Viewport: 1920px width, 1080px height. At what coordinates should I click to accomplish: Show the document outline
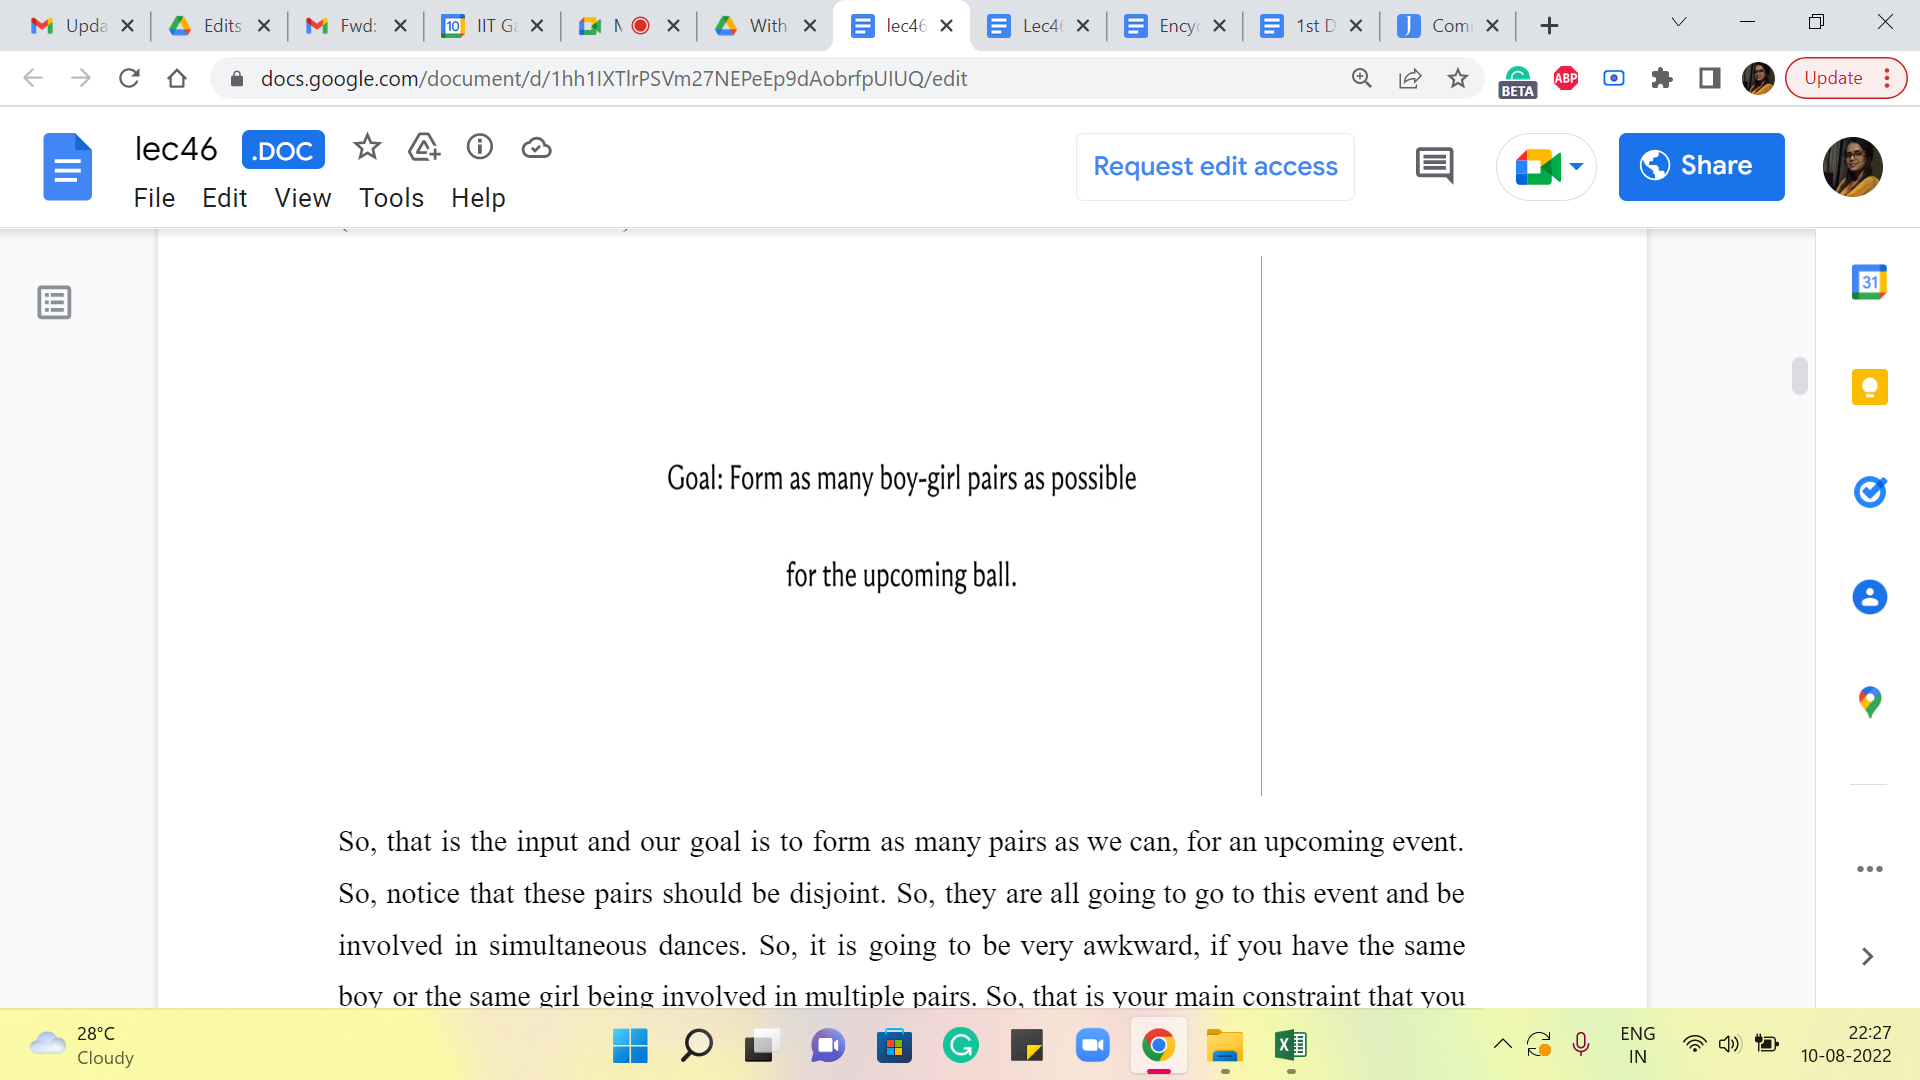click(54, 302)
